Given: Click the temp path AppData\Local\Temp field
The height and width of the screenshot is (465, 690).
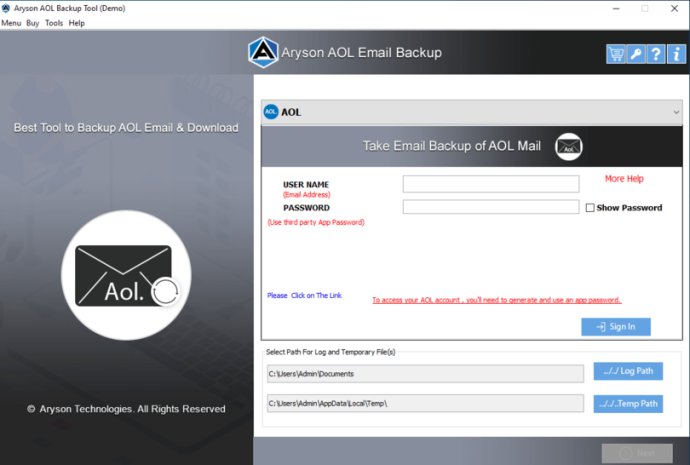Looking at the screenshot, I should 425,403.
